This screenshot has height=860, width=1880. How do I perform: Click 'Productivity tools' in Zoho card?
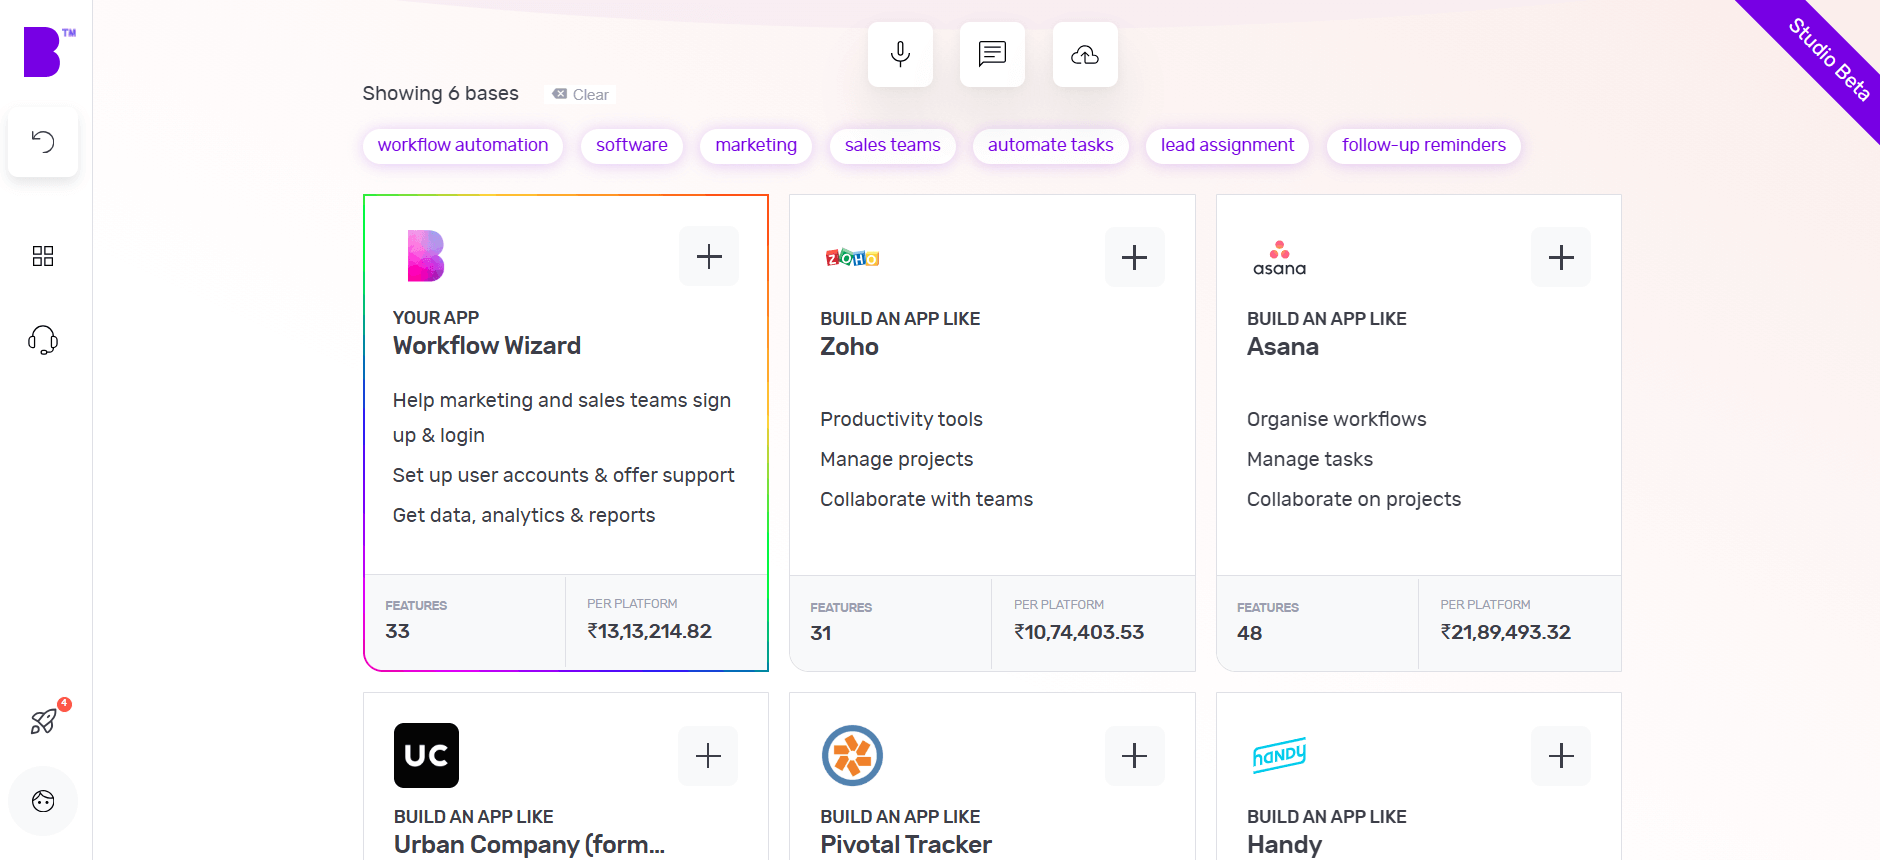901,419
